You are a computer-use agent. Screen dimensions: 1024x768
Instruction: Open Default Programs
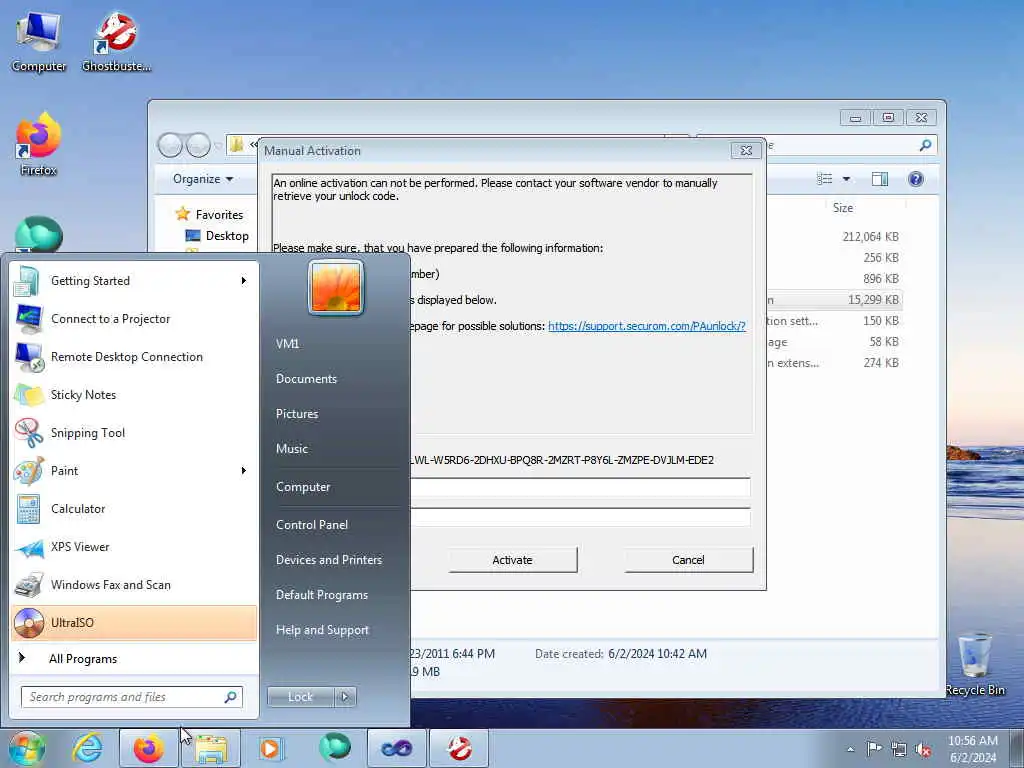322,595
